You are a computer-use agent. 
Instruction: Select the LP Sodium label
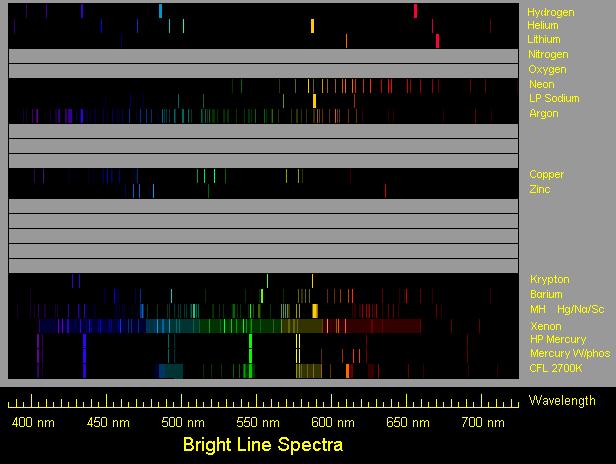coord(554,98)
